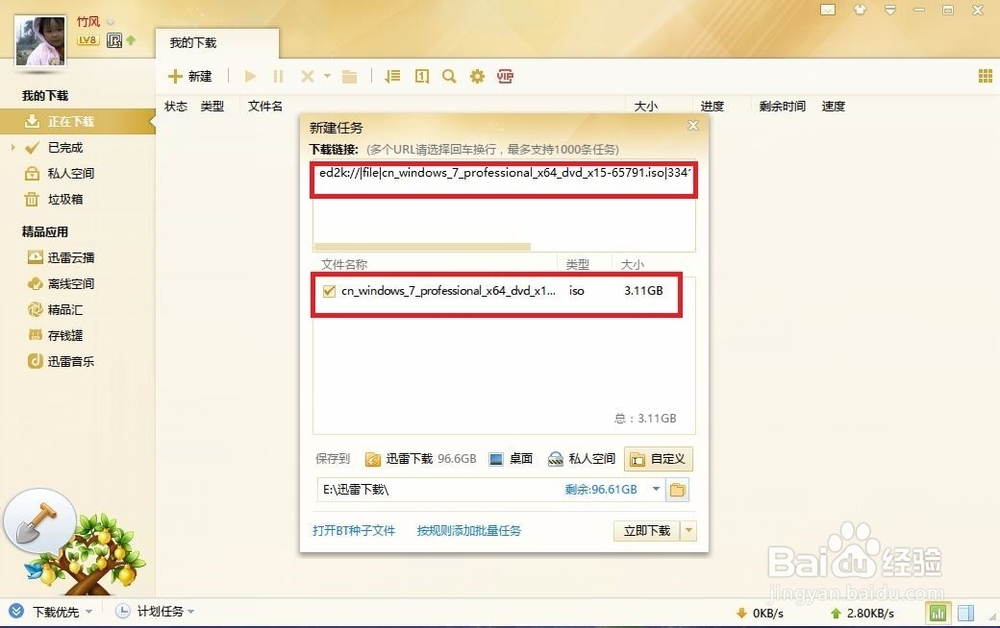Click 大小 column header in dialog
This screenshot has width=1000, height=628.
pos(632,265)
